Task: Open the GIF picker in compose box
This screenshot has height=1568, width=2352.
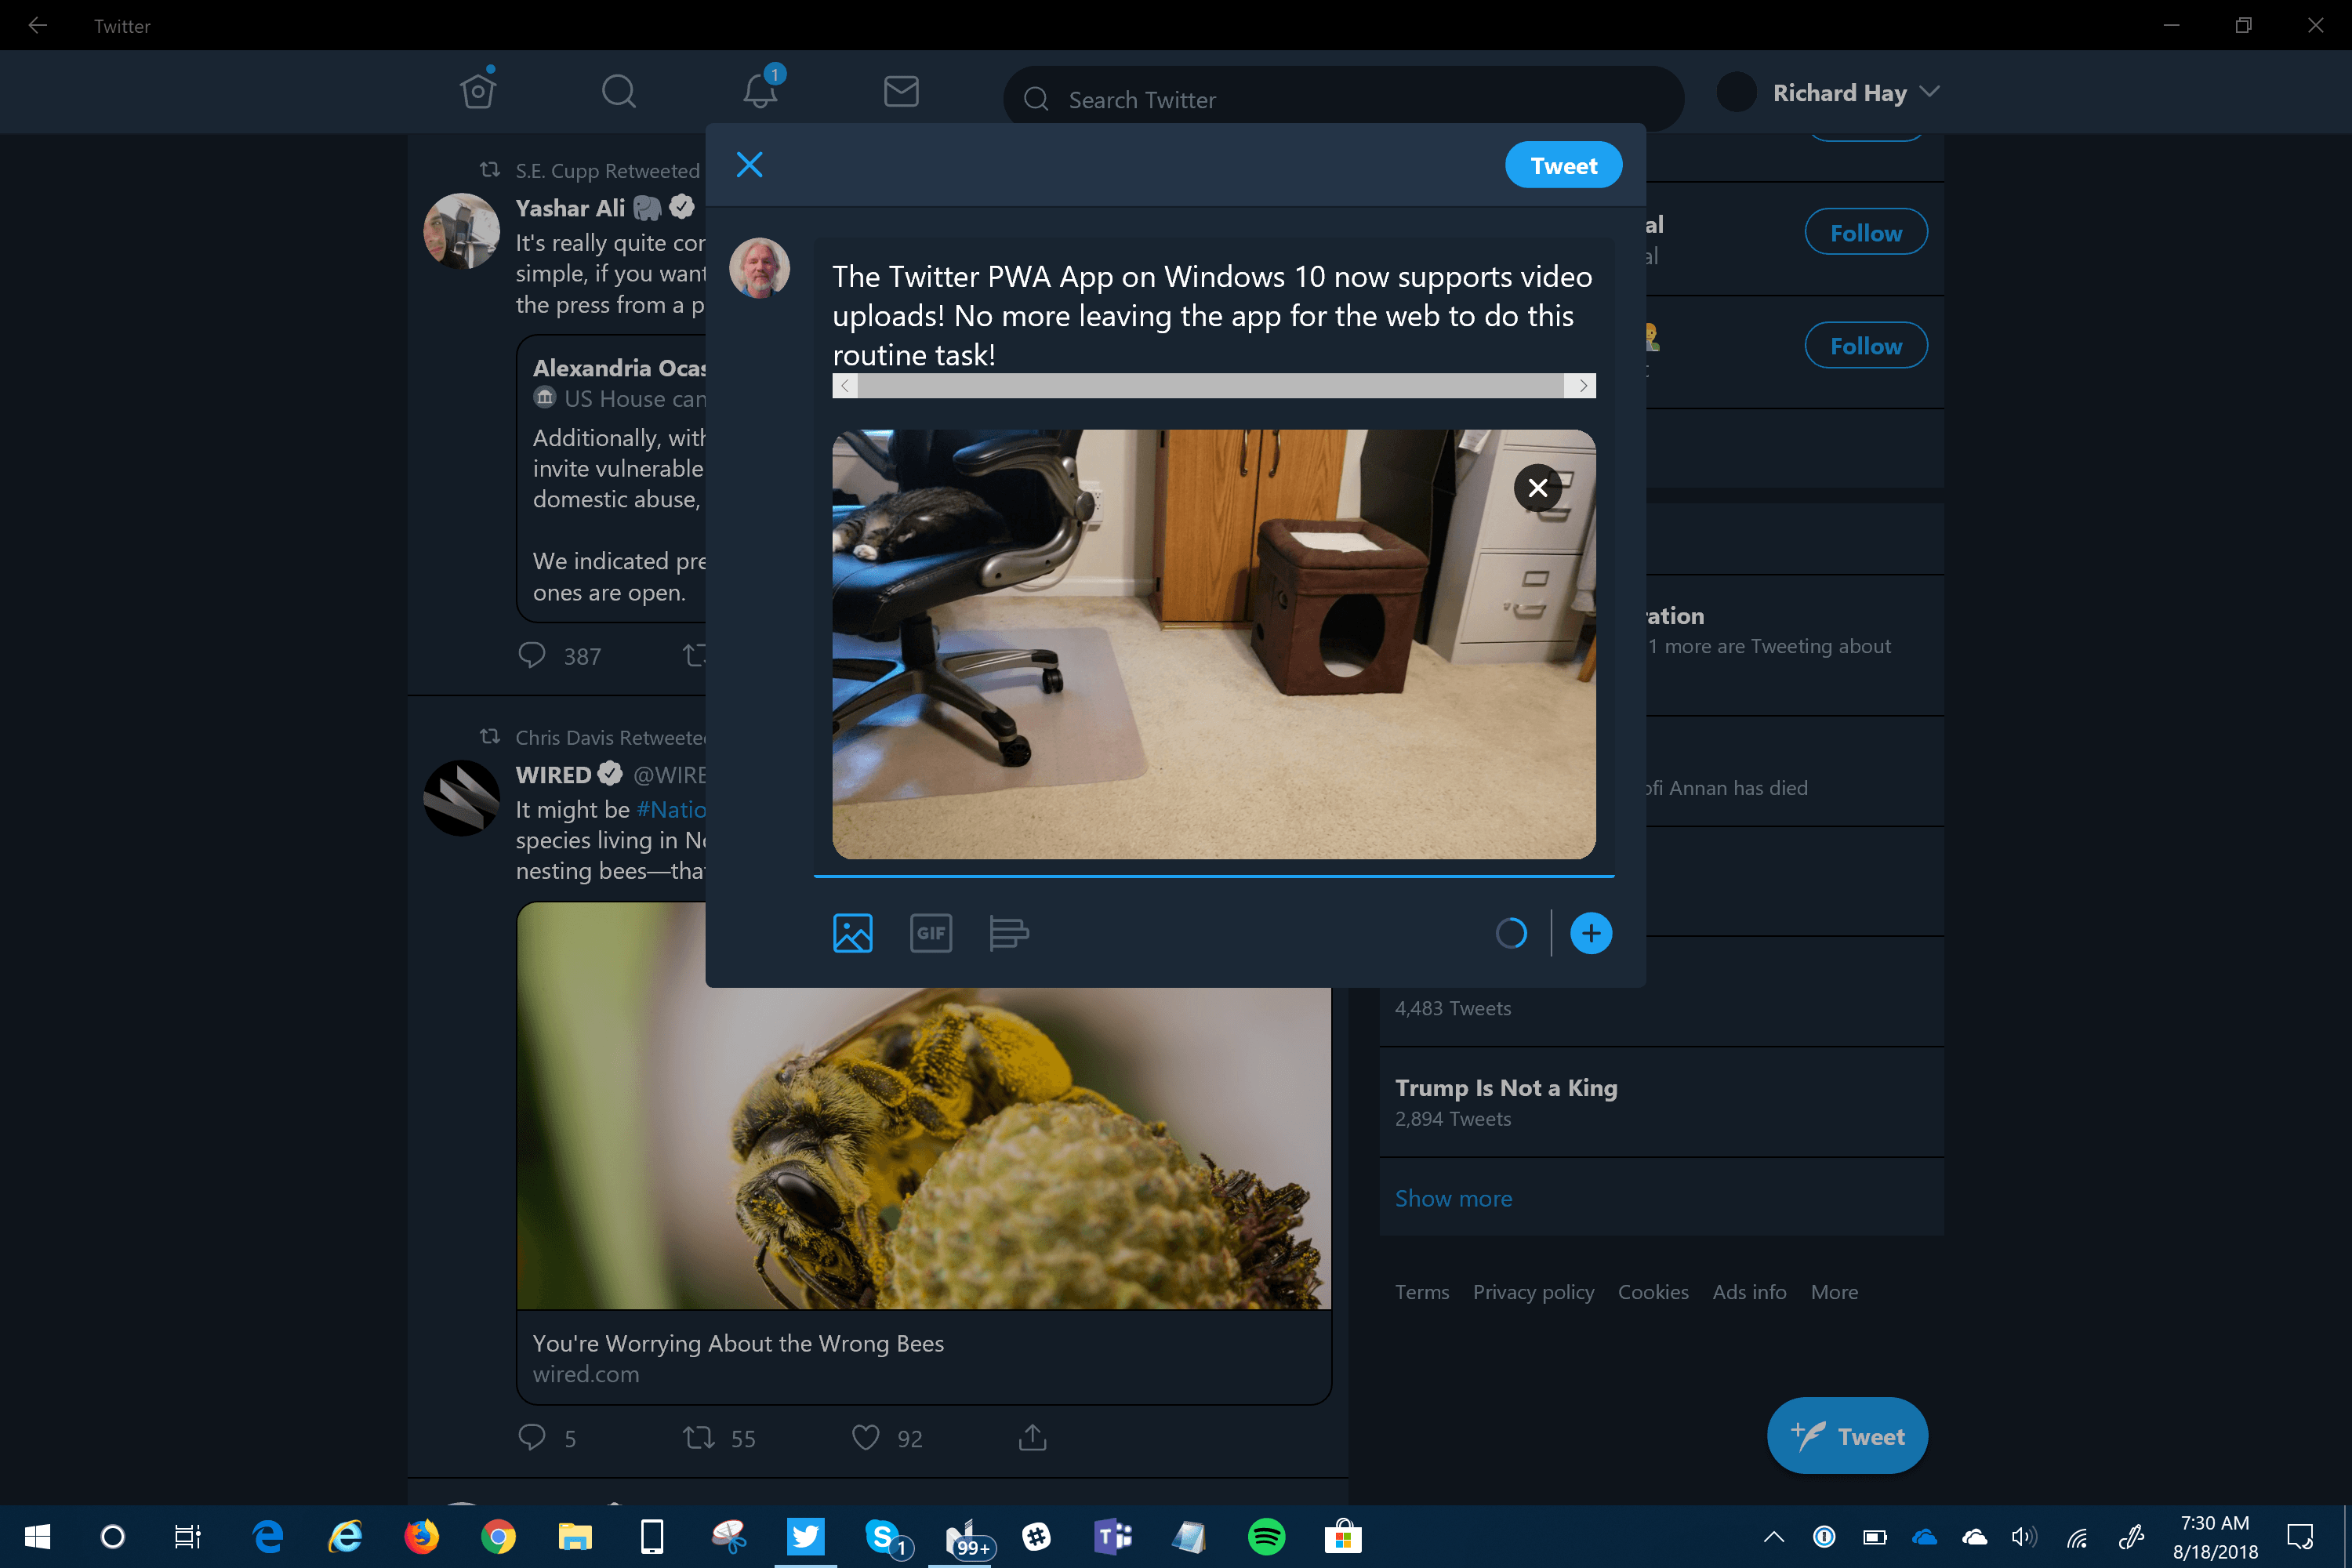Action: pos(930,933)
